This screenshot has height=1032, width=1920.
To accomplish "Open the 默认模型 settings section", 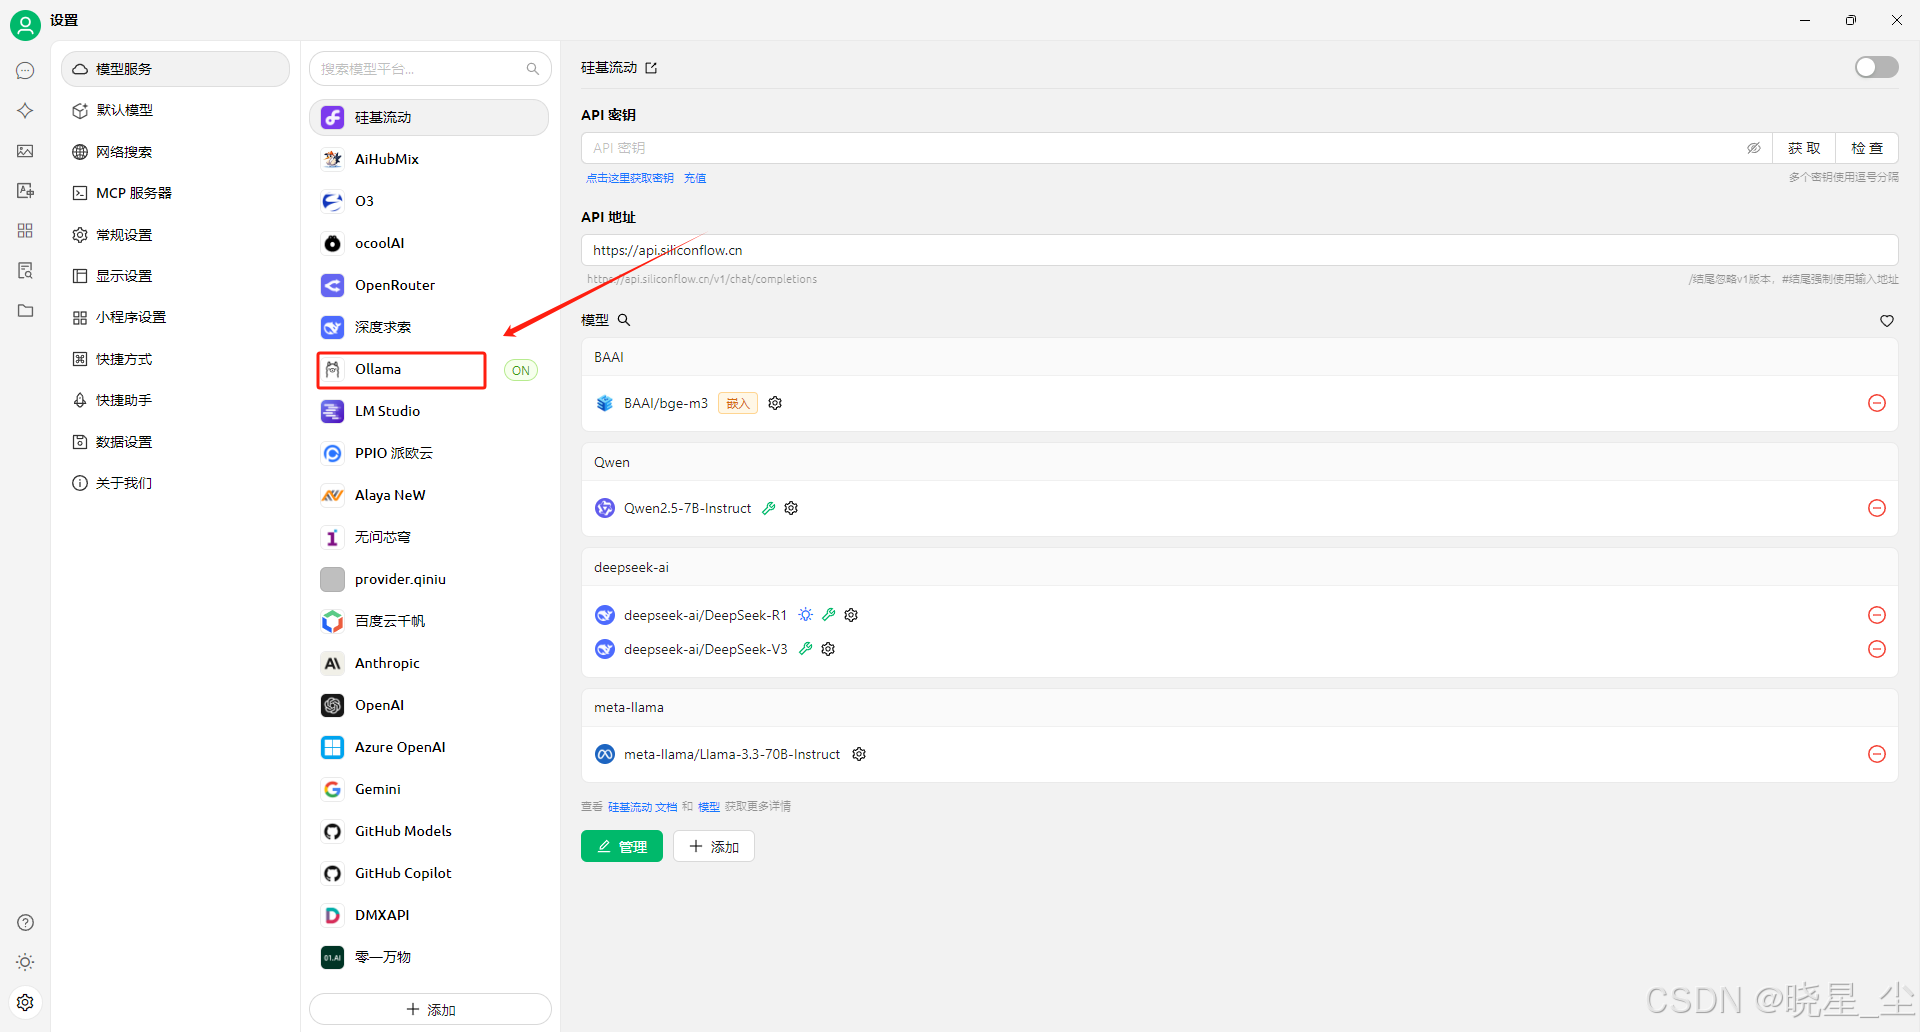I will [175, 110].
